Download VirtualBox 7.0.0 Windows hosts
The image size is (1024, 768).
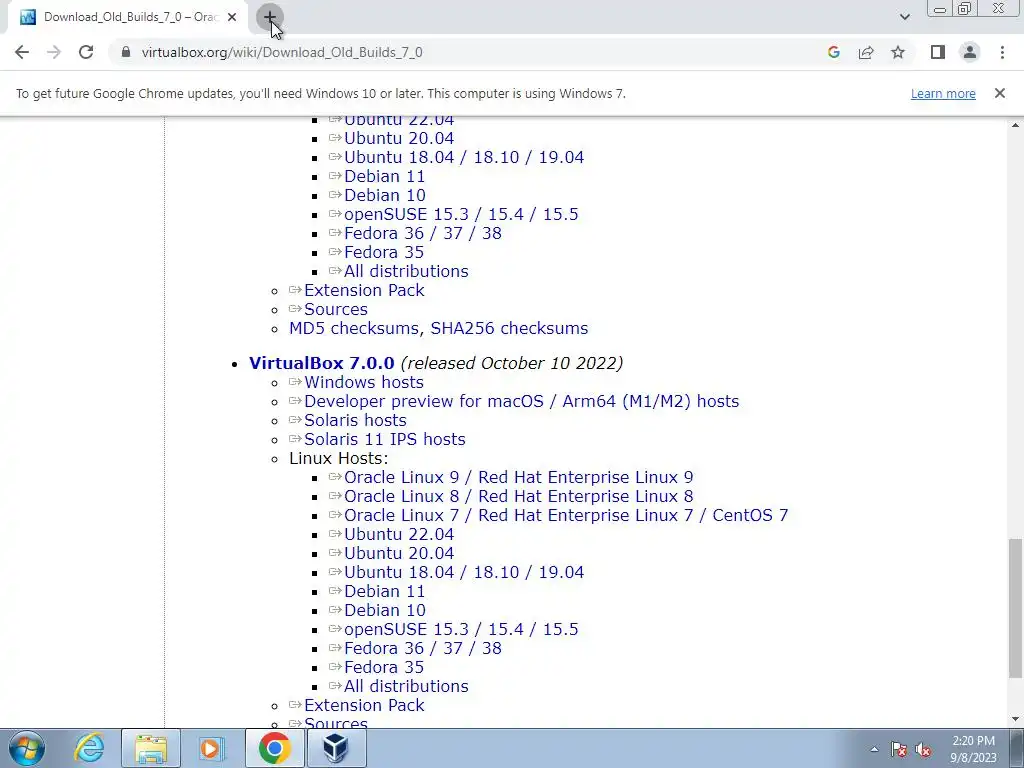[x=364, y=382]
